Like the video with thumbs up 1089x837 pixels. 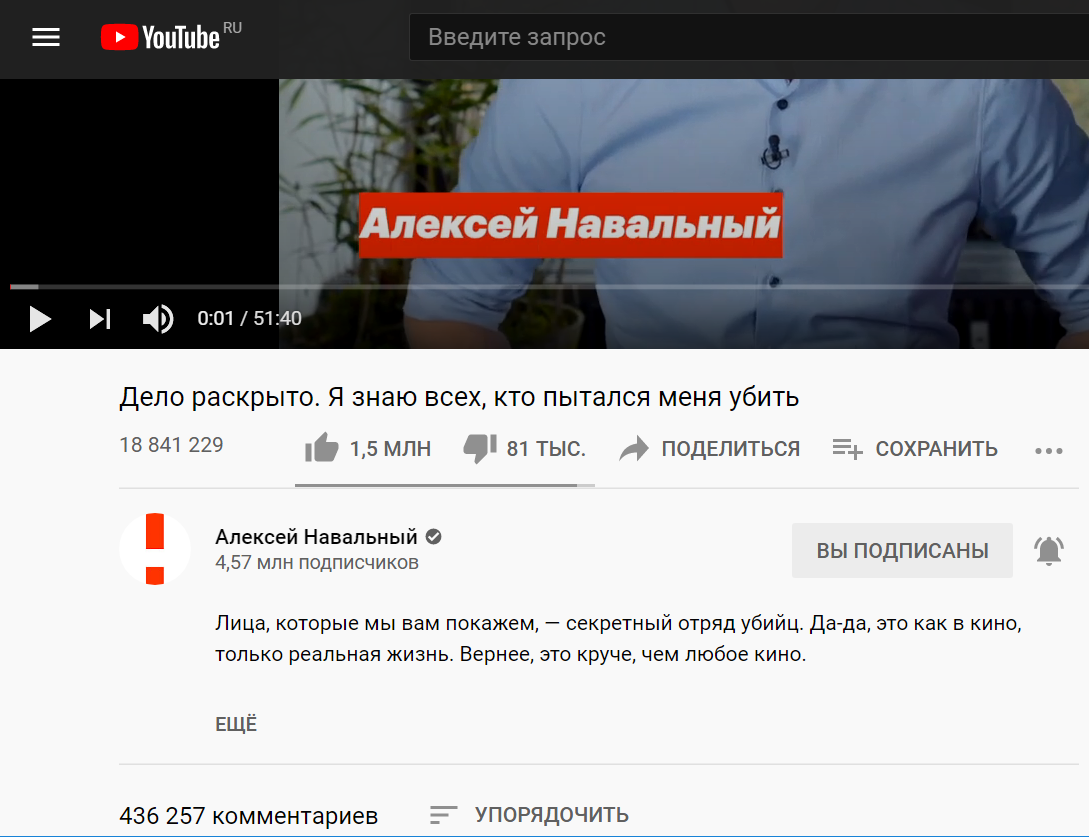tap(322, 448)
